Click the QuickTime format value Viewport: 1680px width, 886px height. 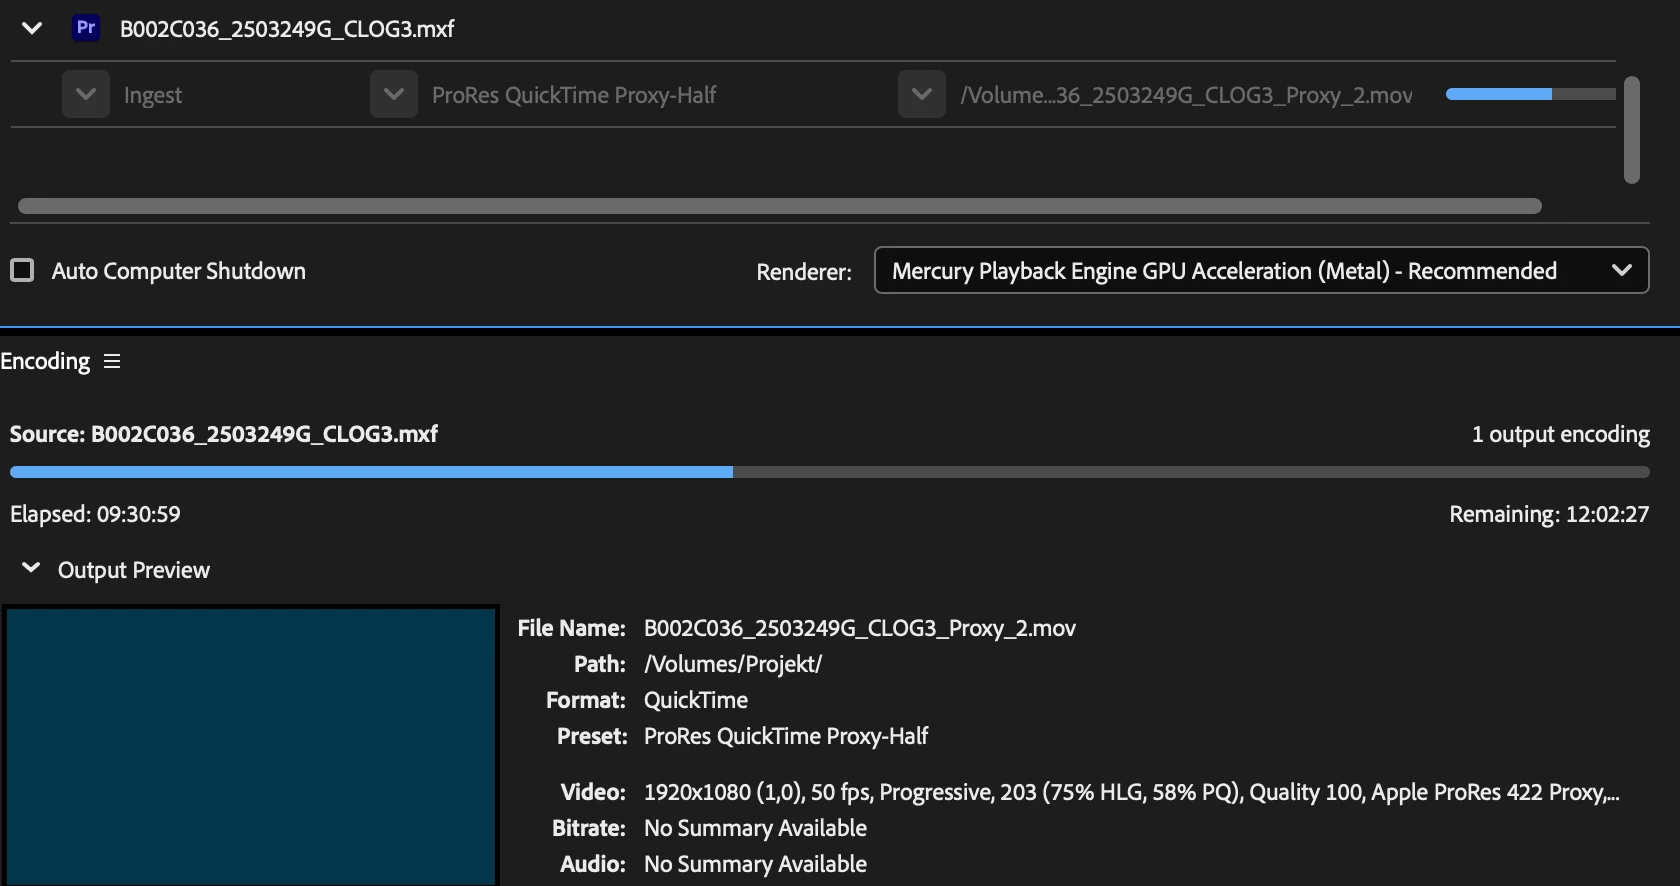point(696,700)
